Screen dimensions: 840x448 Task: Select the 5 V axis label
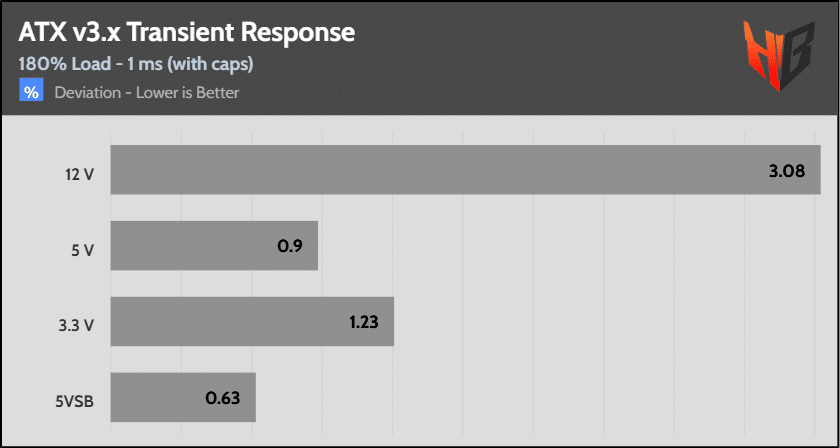pyautogui.click(x=82, y=247)
